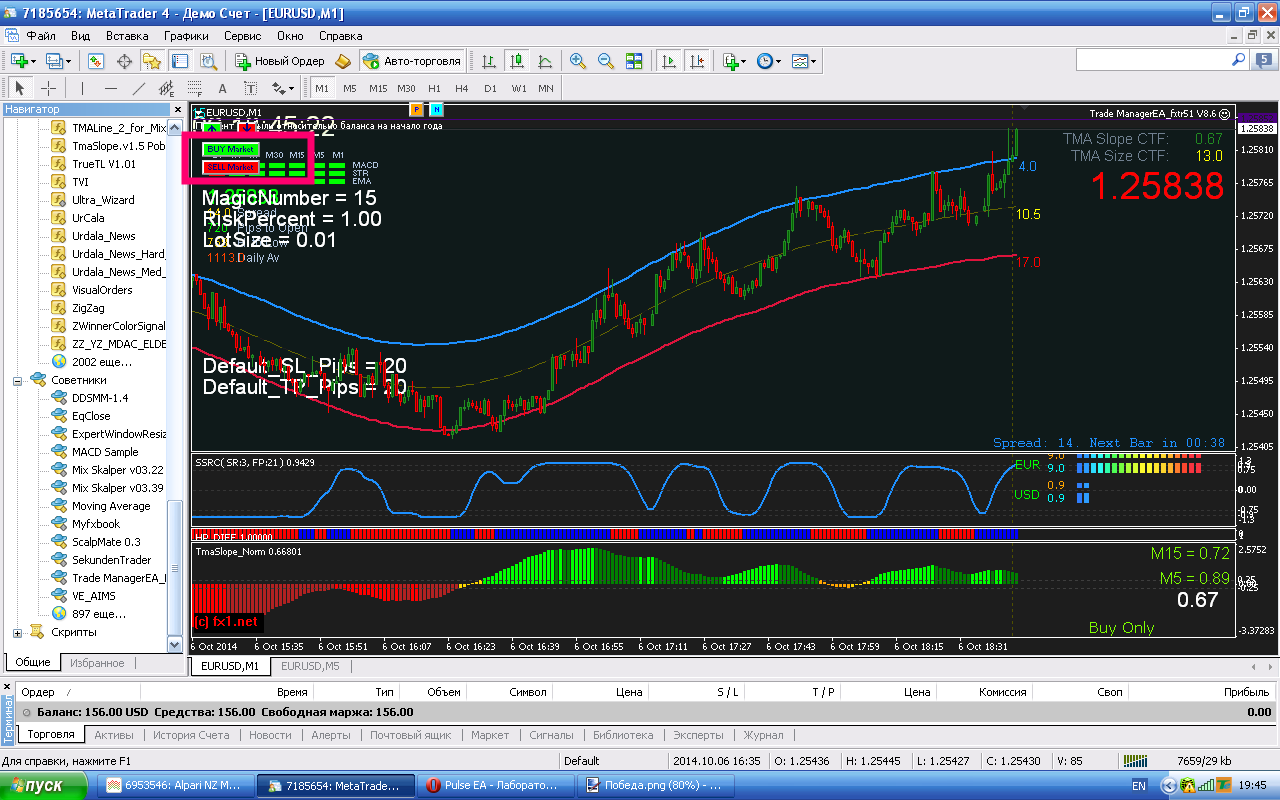
Task: Click the green BUY Market button
Action: 231,149
